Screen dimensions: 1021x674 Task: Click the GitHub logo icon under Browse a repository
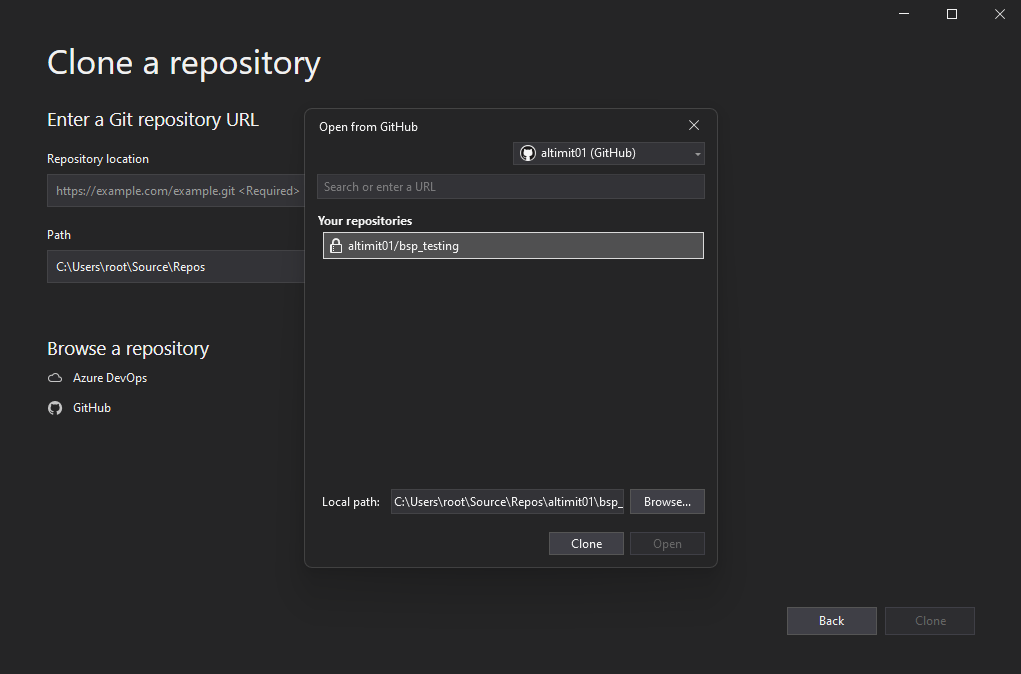pyautogui.click(x=55, y=408)
